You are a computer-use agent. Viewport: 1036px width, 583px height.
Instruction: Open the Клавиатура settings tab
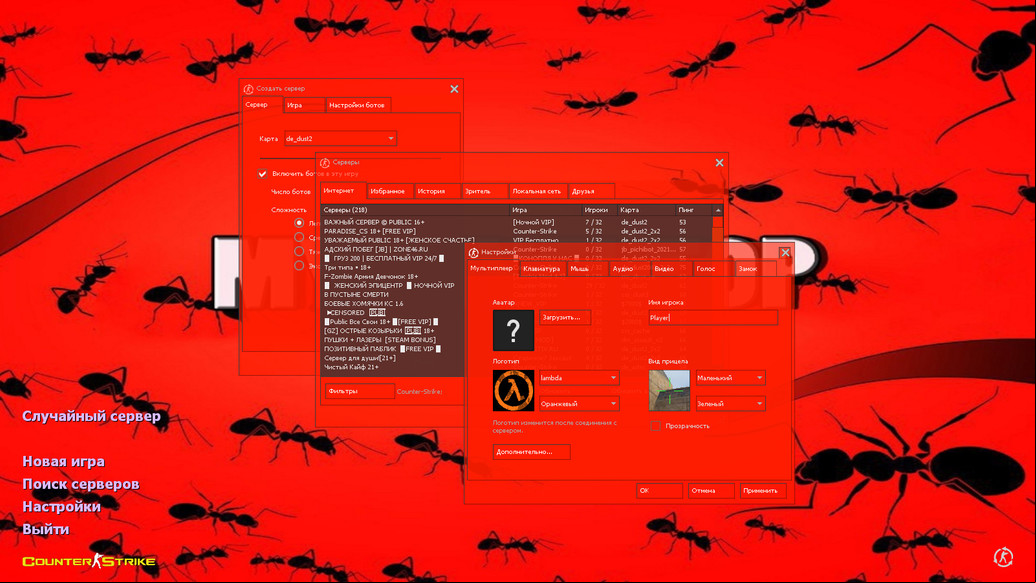pyautogui.click(x=542, y=268)
